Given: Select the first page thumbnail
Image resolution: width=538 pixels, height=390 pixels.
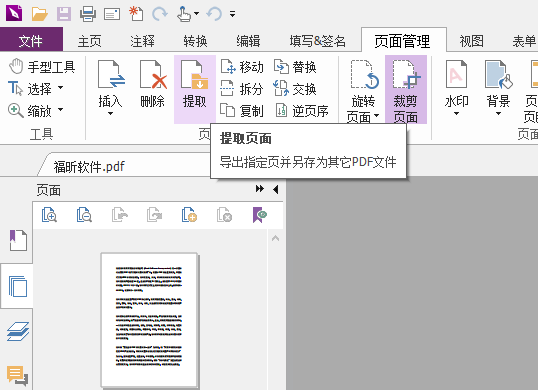Looking at the screenshot, I should coord(149,320).
